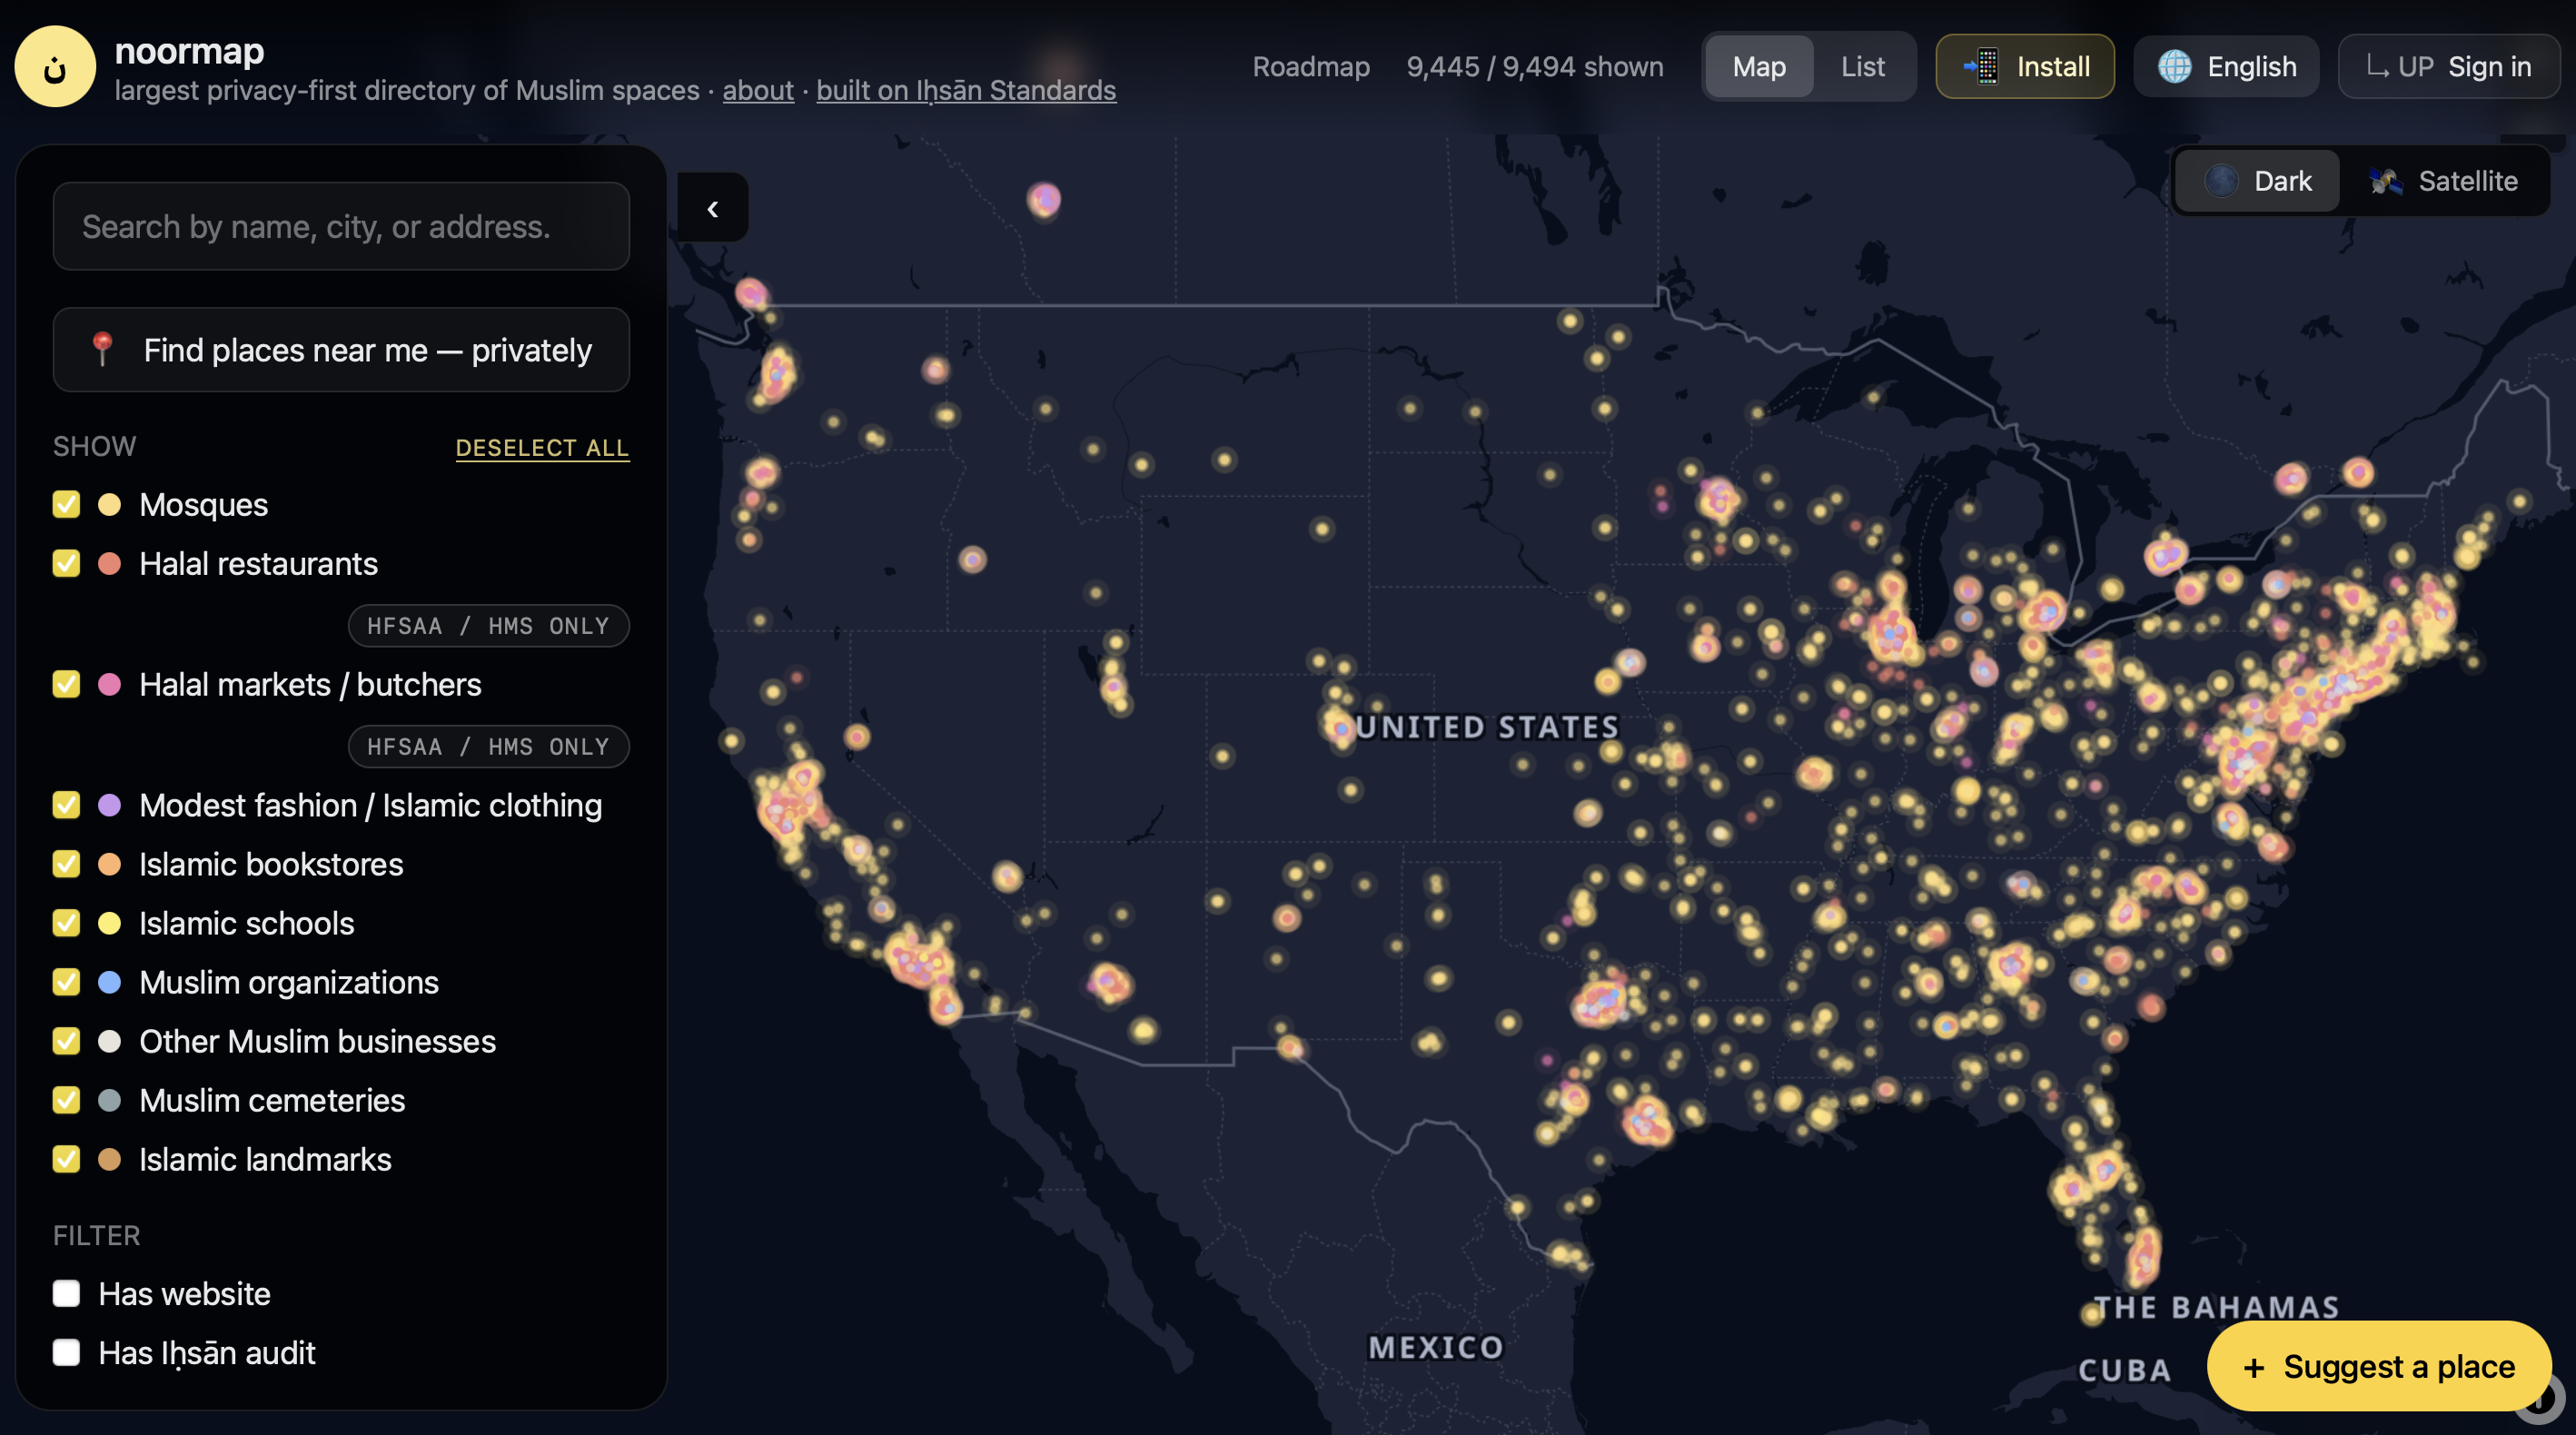
Task: Uncheck the Islamic schools checkbox
Action: tap(66, 923)
